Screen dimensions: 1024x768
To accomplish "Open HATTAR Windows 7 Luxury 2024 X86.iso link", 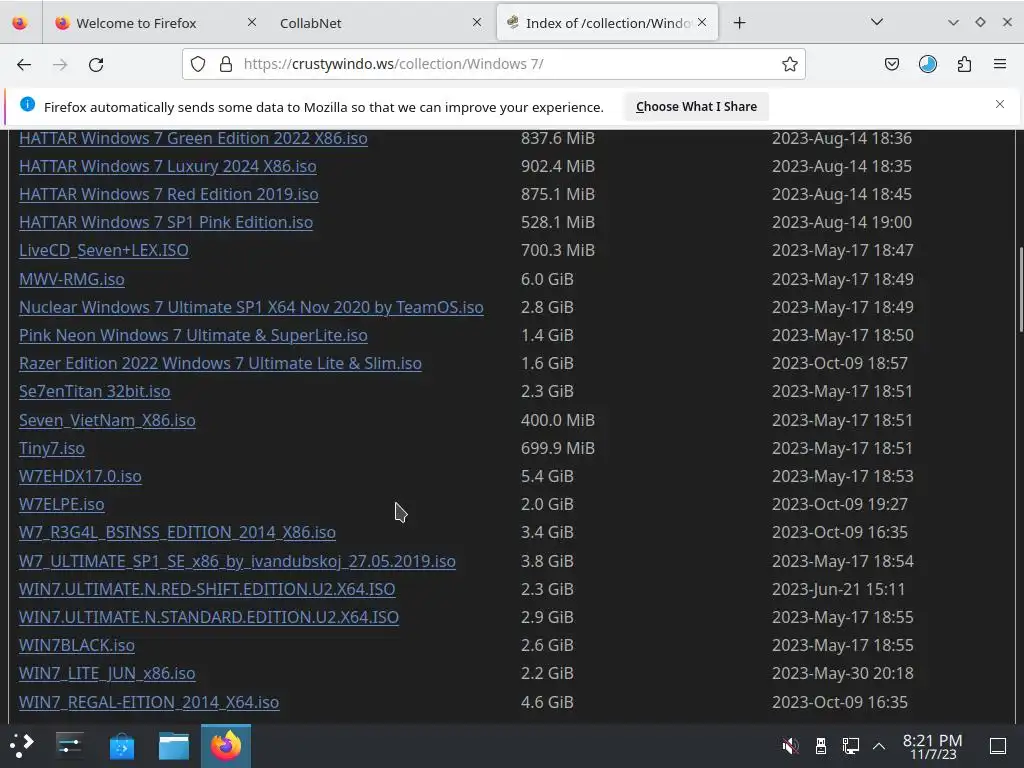I will tap(168, 167).
